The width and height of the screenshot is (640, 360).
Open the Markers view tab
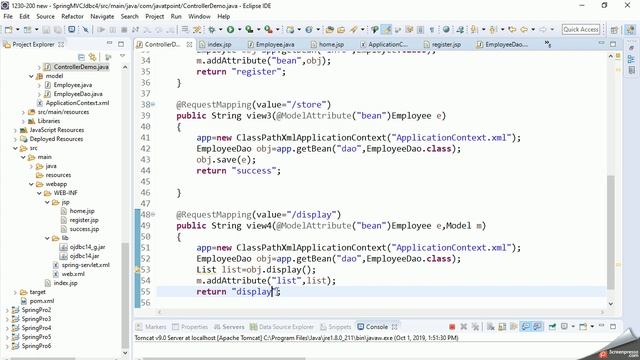pos(151,327)
